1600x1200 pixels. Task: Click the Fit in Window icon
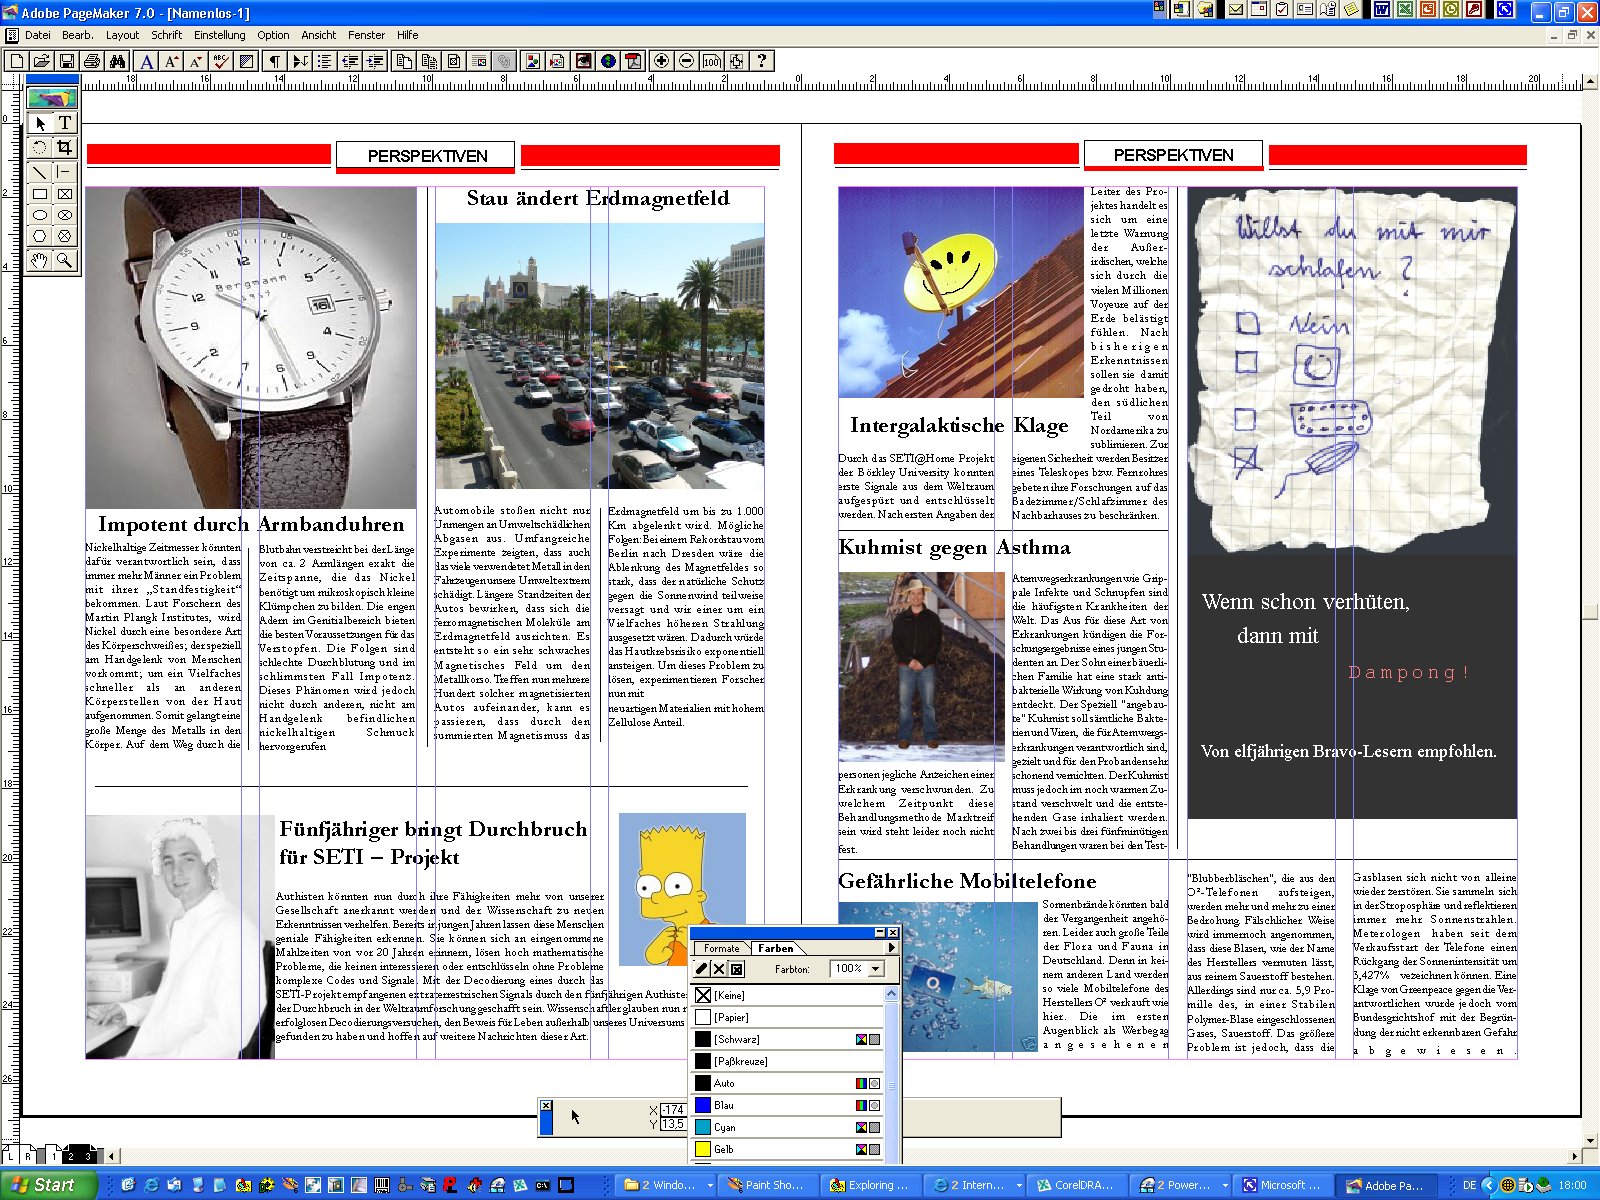coord(736,61)
